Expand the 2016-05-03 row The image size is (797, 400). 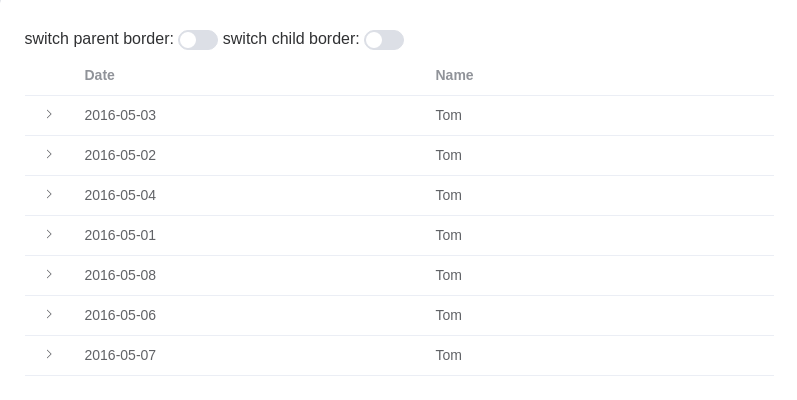49,114
